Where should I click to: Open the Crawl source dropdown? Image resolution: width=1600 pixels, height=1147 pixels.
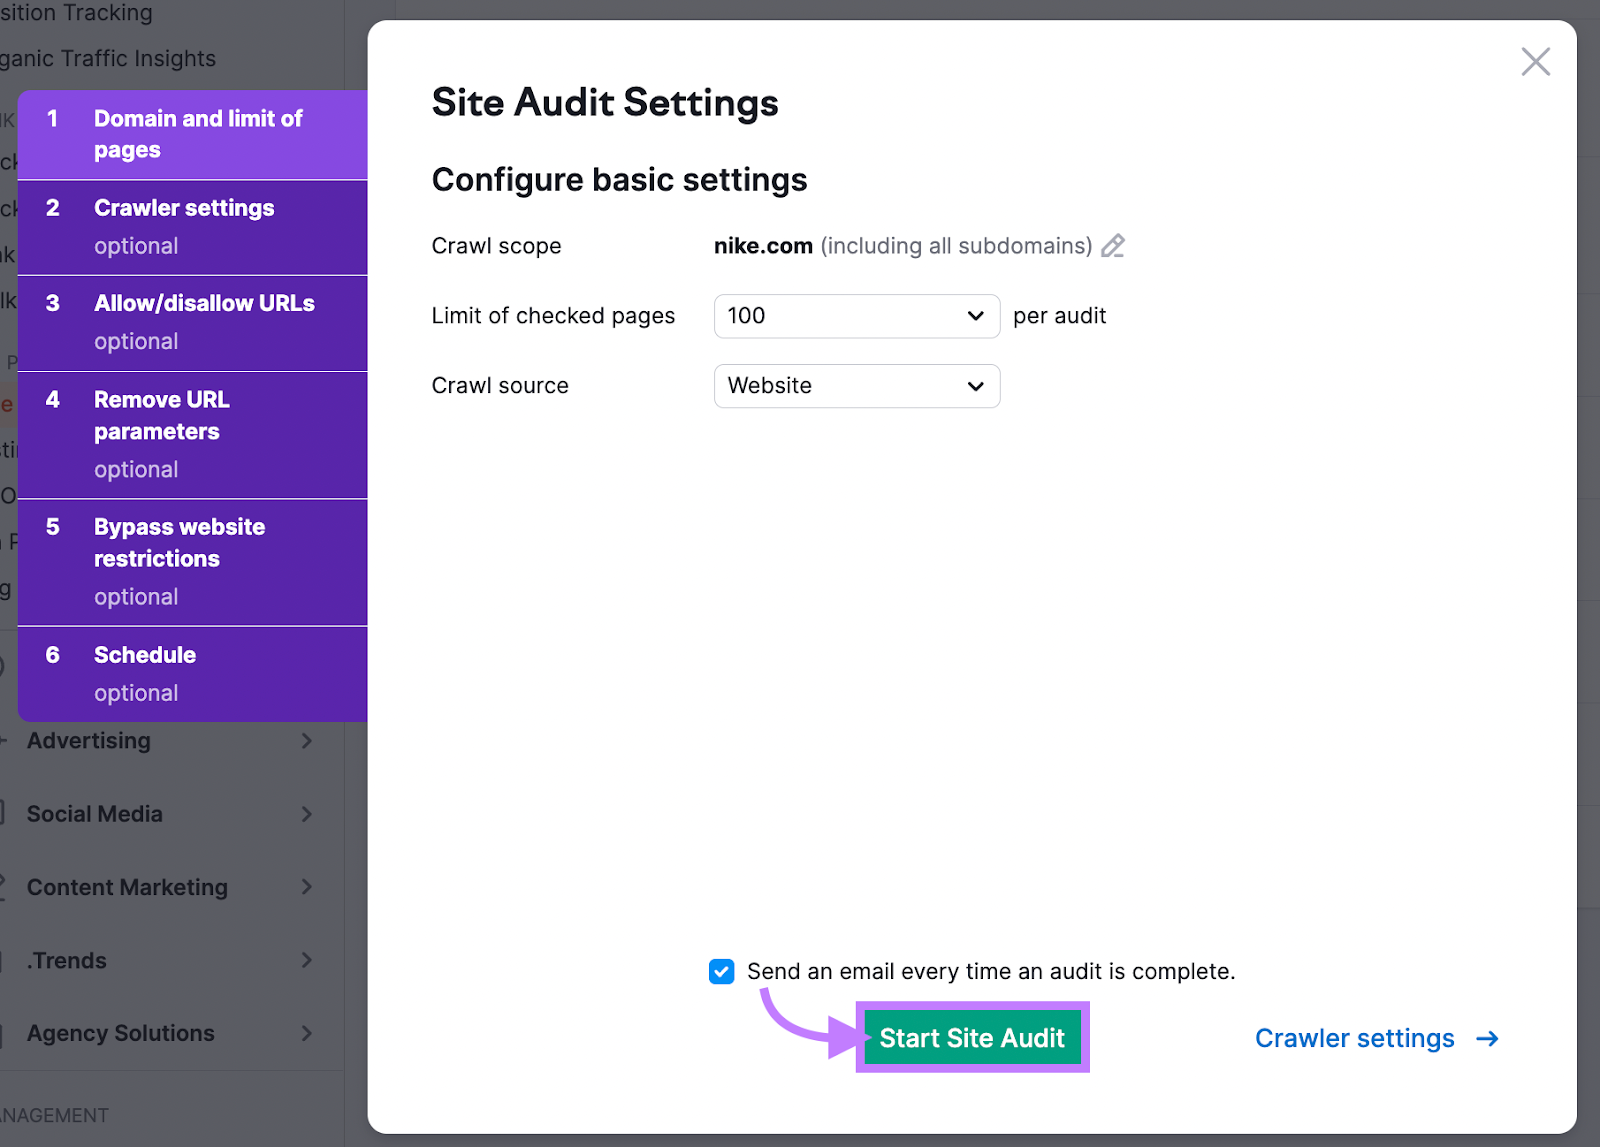coord(855,386)
